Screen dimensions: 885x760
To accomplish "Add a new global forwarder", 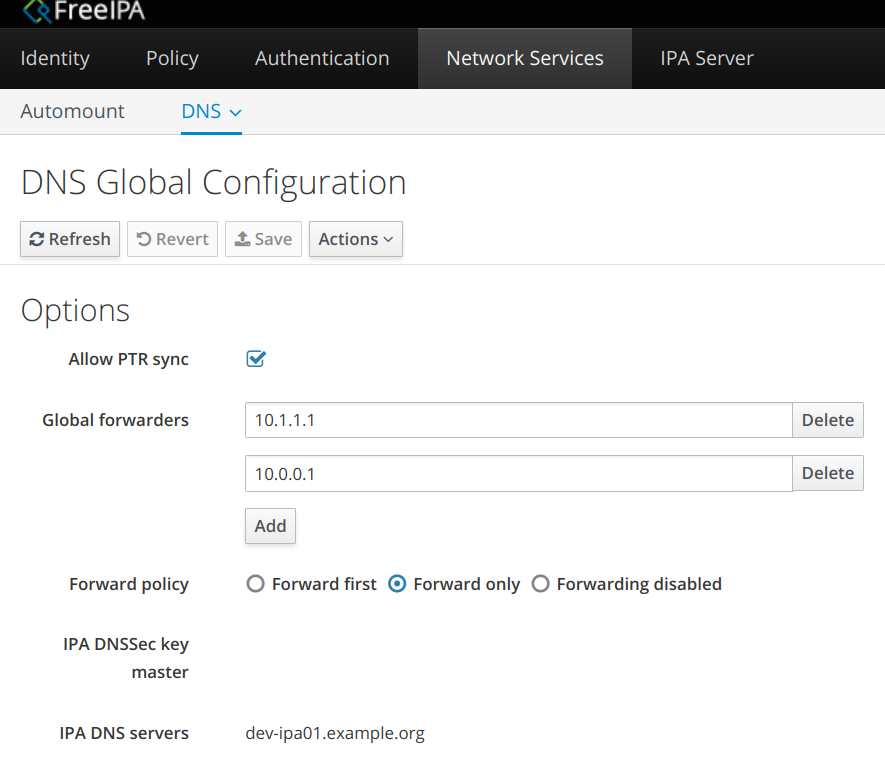I will (270, 526).
